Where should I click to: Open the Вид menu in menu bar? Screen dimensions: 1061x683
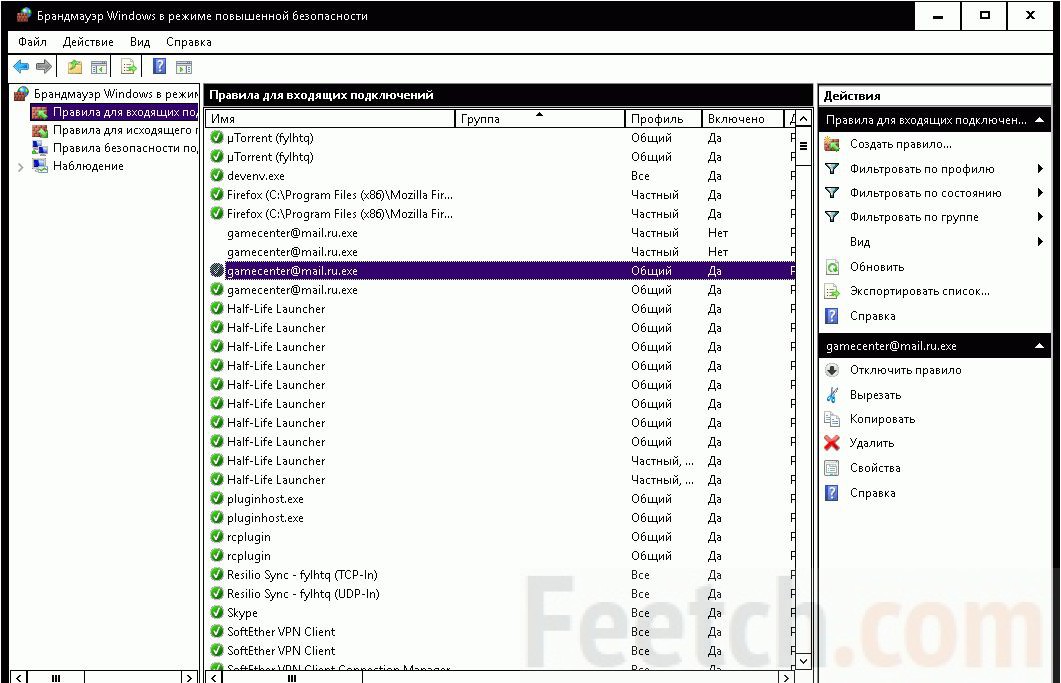(x=140, y=42)
